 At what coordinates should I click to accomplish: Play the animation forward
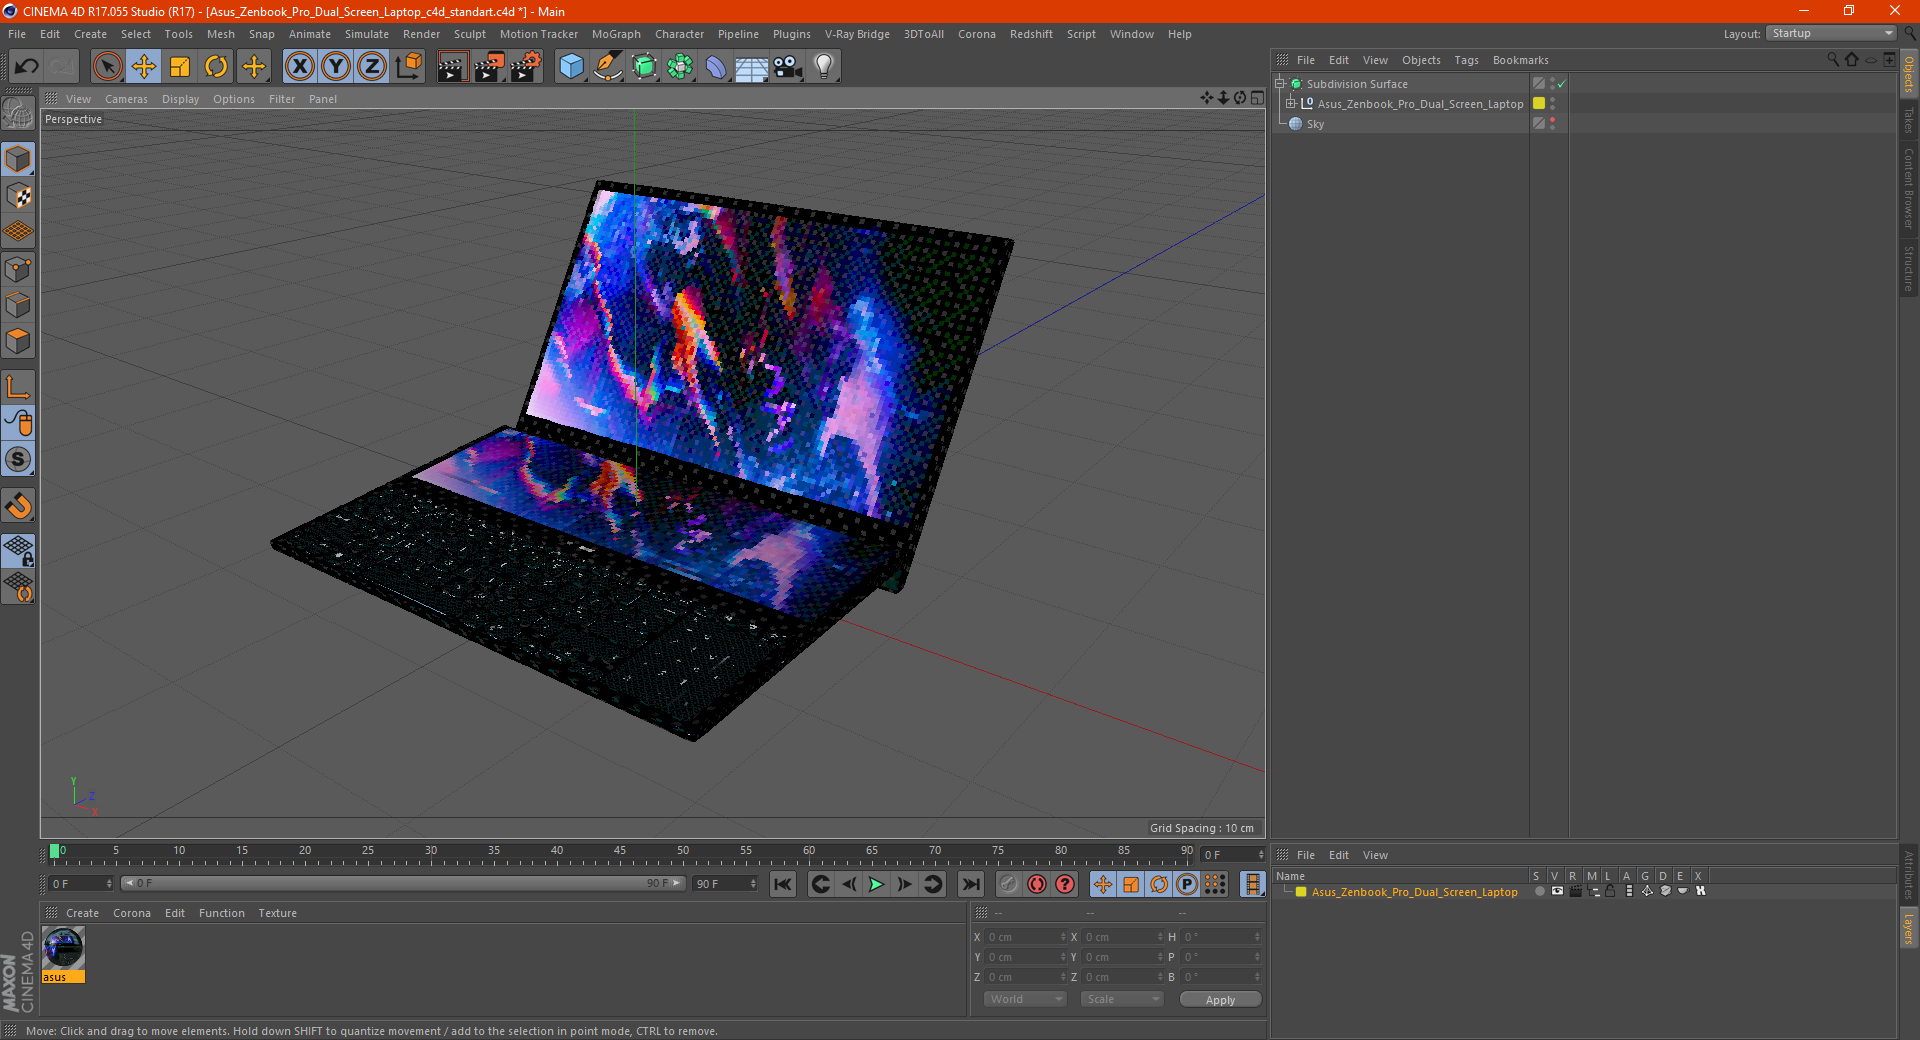877,884
